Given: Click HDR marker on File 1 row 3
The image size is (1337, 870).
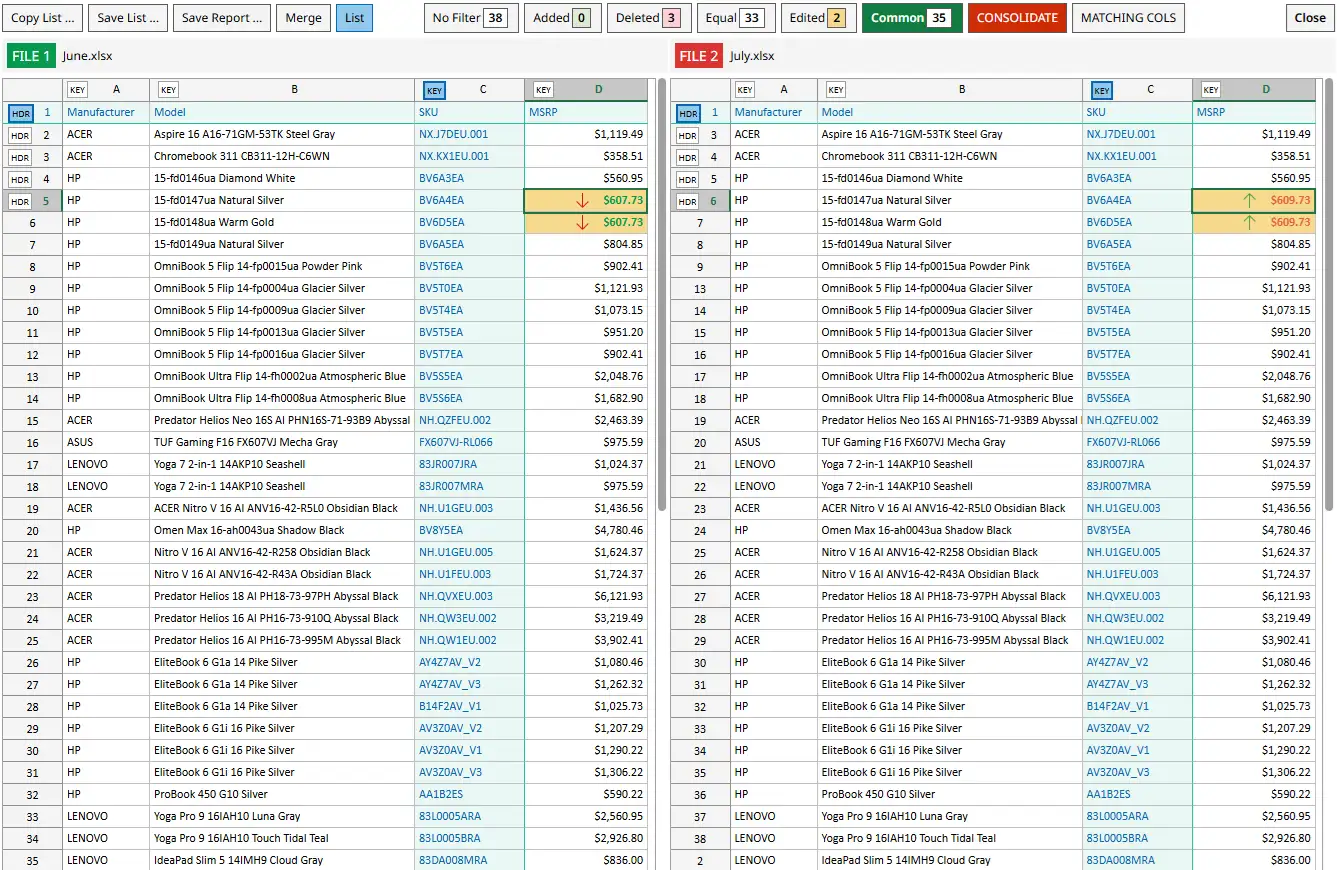Looking at the screenshot, I should pos(20,157).
